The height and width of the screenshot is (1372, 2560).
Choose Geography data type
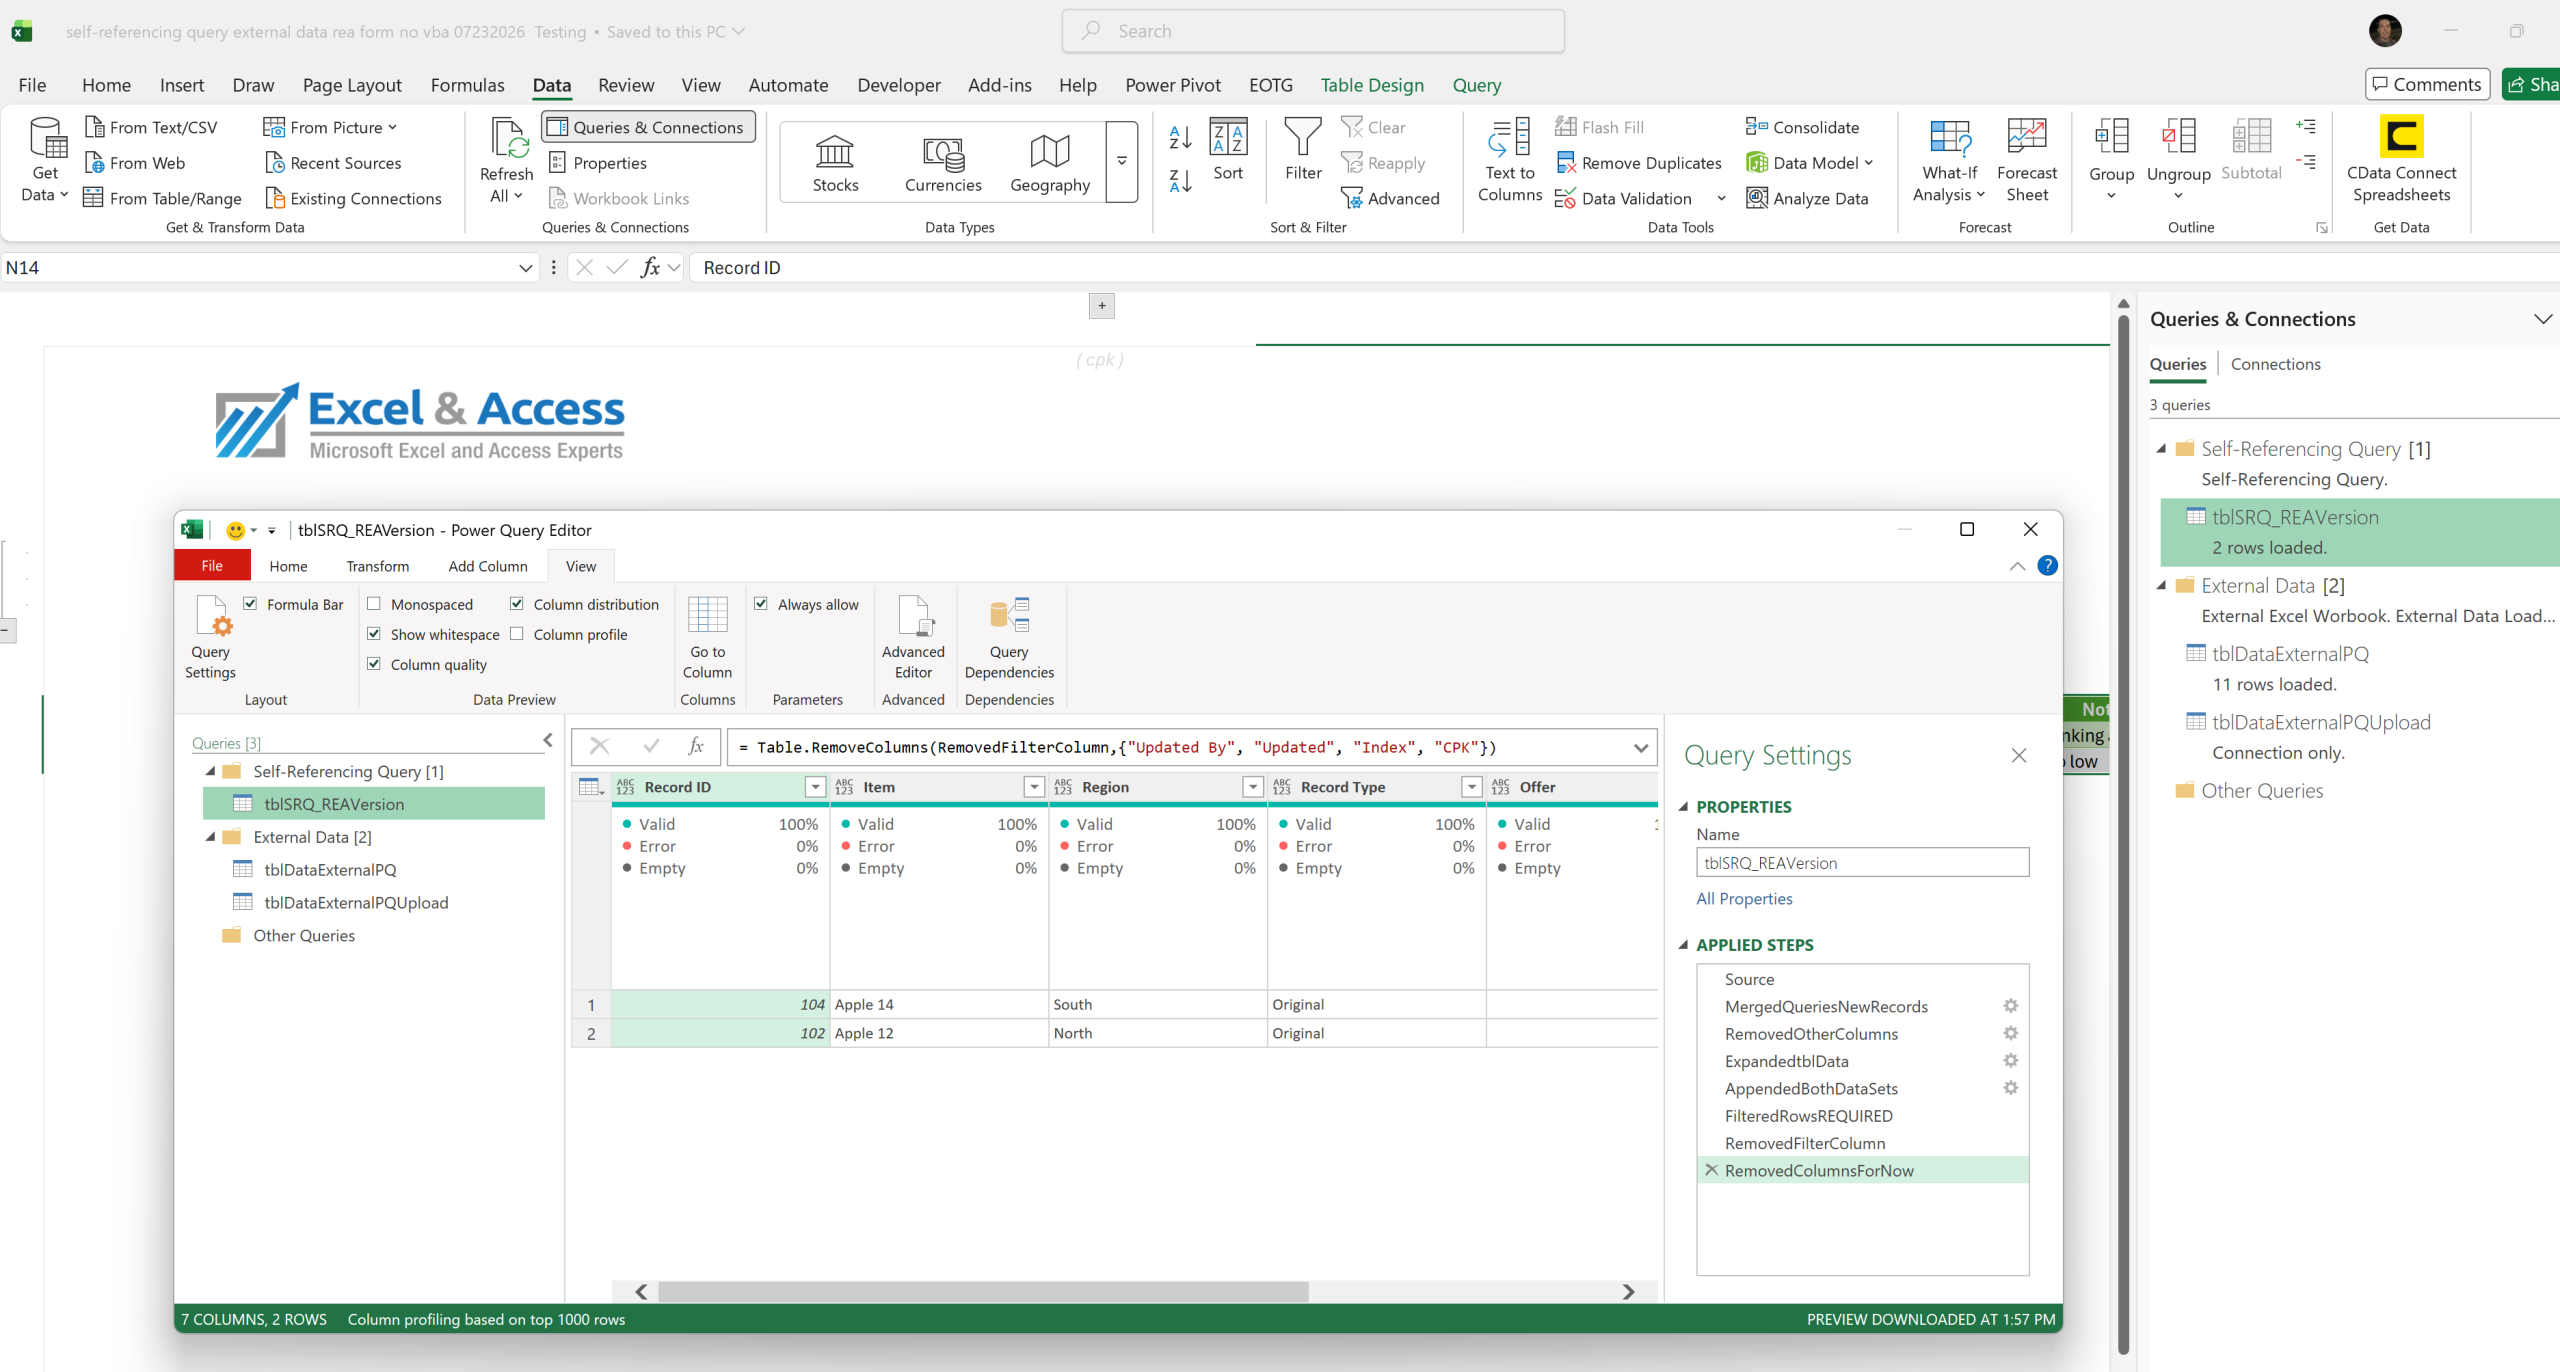pos(1049,163)
